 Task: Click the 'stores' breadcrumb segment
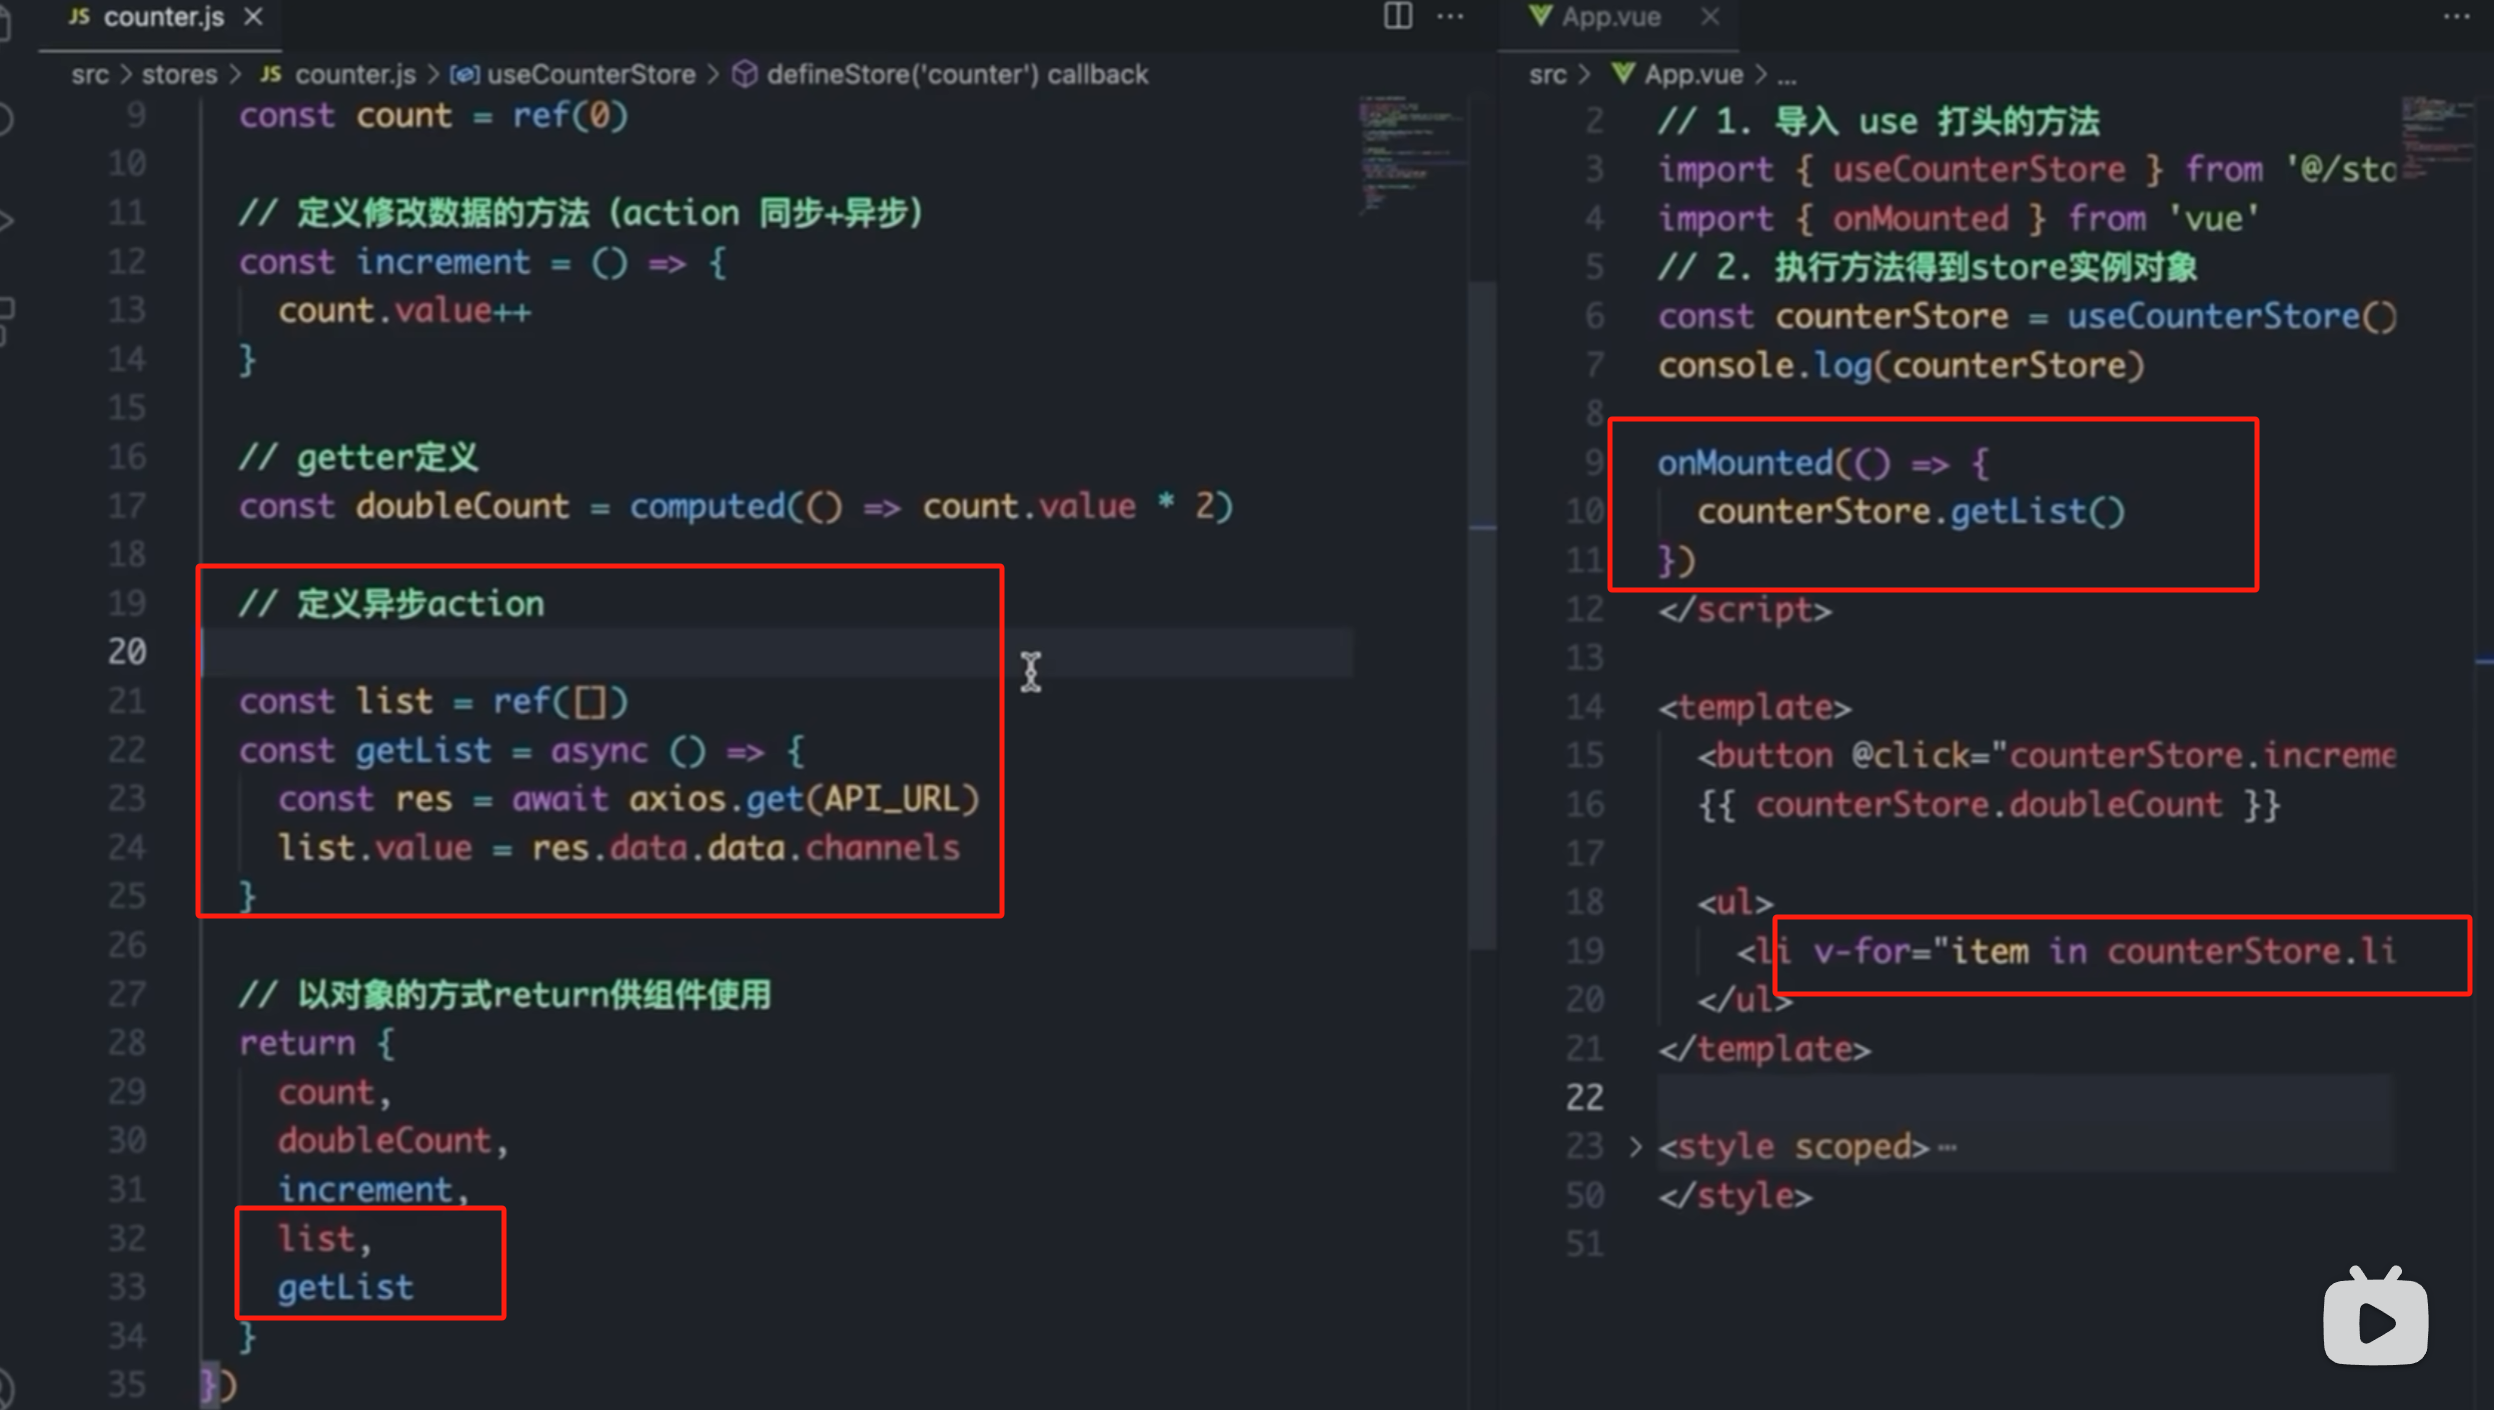click(179, 74)
